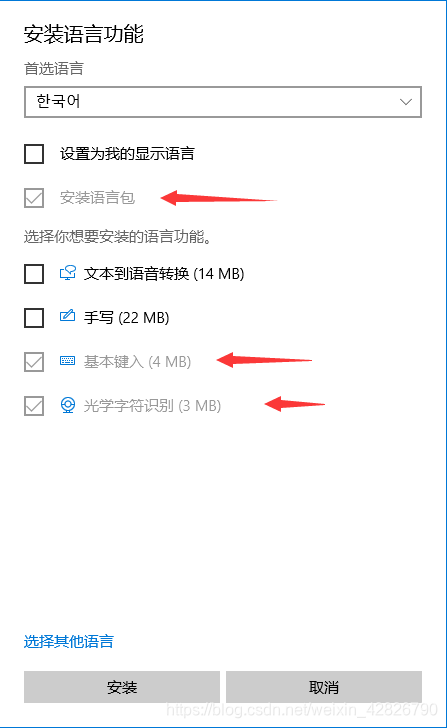Tick the 手写 (22 MB) checkbox
This screenshot has height=728, width=447.
pos(34,318)
